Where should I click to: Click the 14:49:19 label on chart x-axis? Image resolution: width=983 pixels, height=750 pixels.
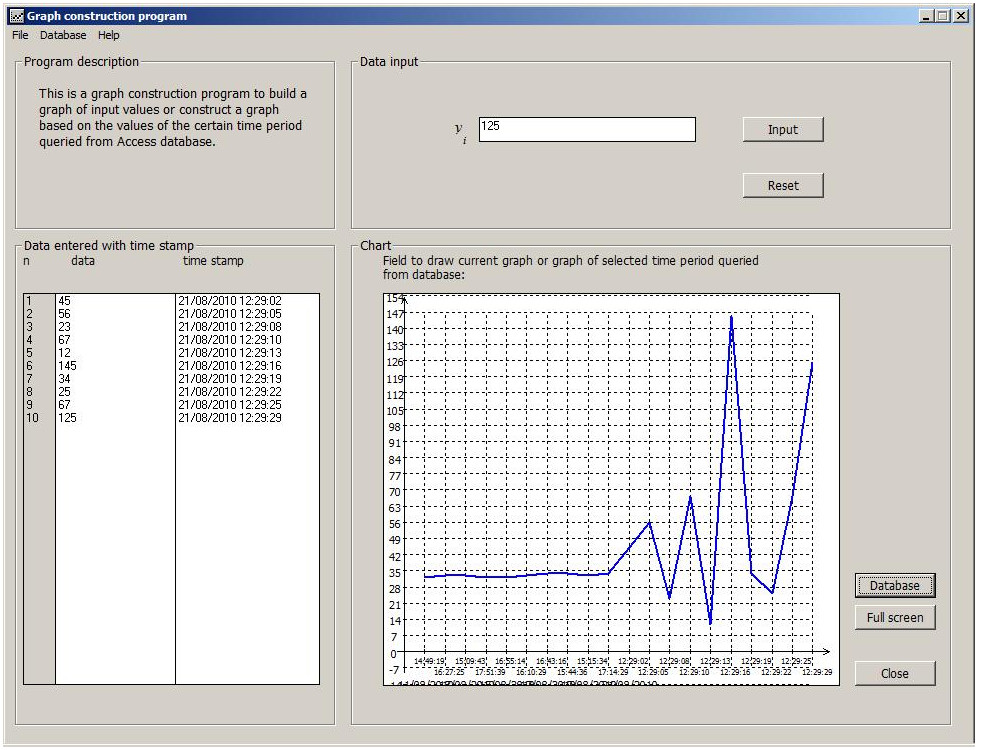pos(429,661)
